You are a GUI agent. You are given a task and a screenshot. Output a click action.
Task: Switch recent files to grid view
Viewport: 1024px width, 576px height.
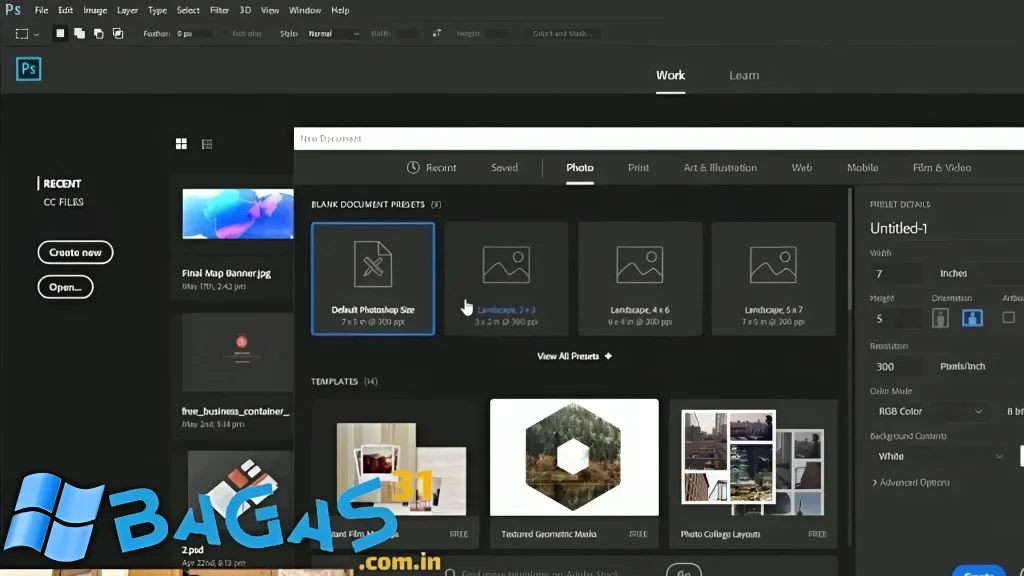tap(181, 144)
